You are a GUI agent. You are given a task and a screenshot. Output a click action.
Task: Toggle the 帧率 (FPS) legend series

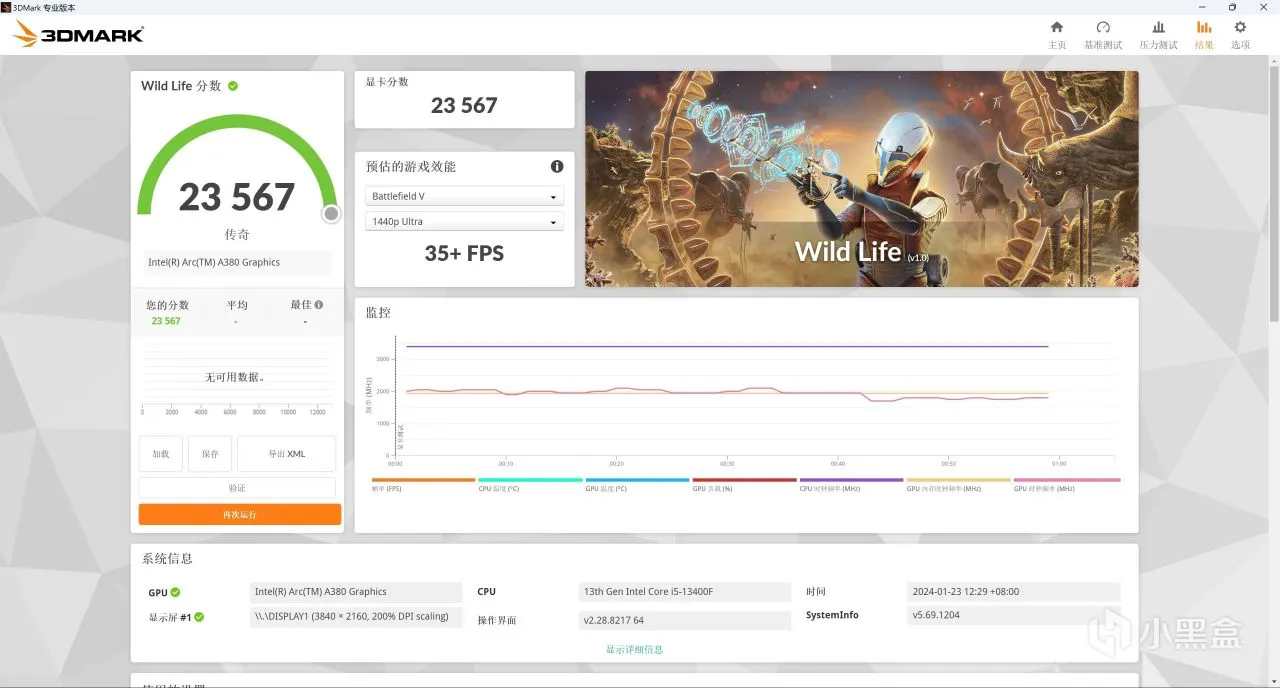pos(423,484)
